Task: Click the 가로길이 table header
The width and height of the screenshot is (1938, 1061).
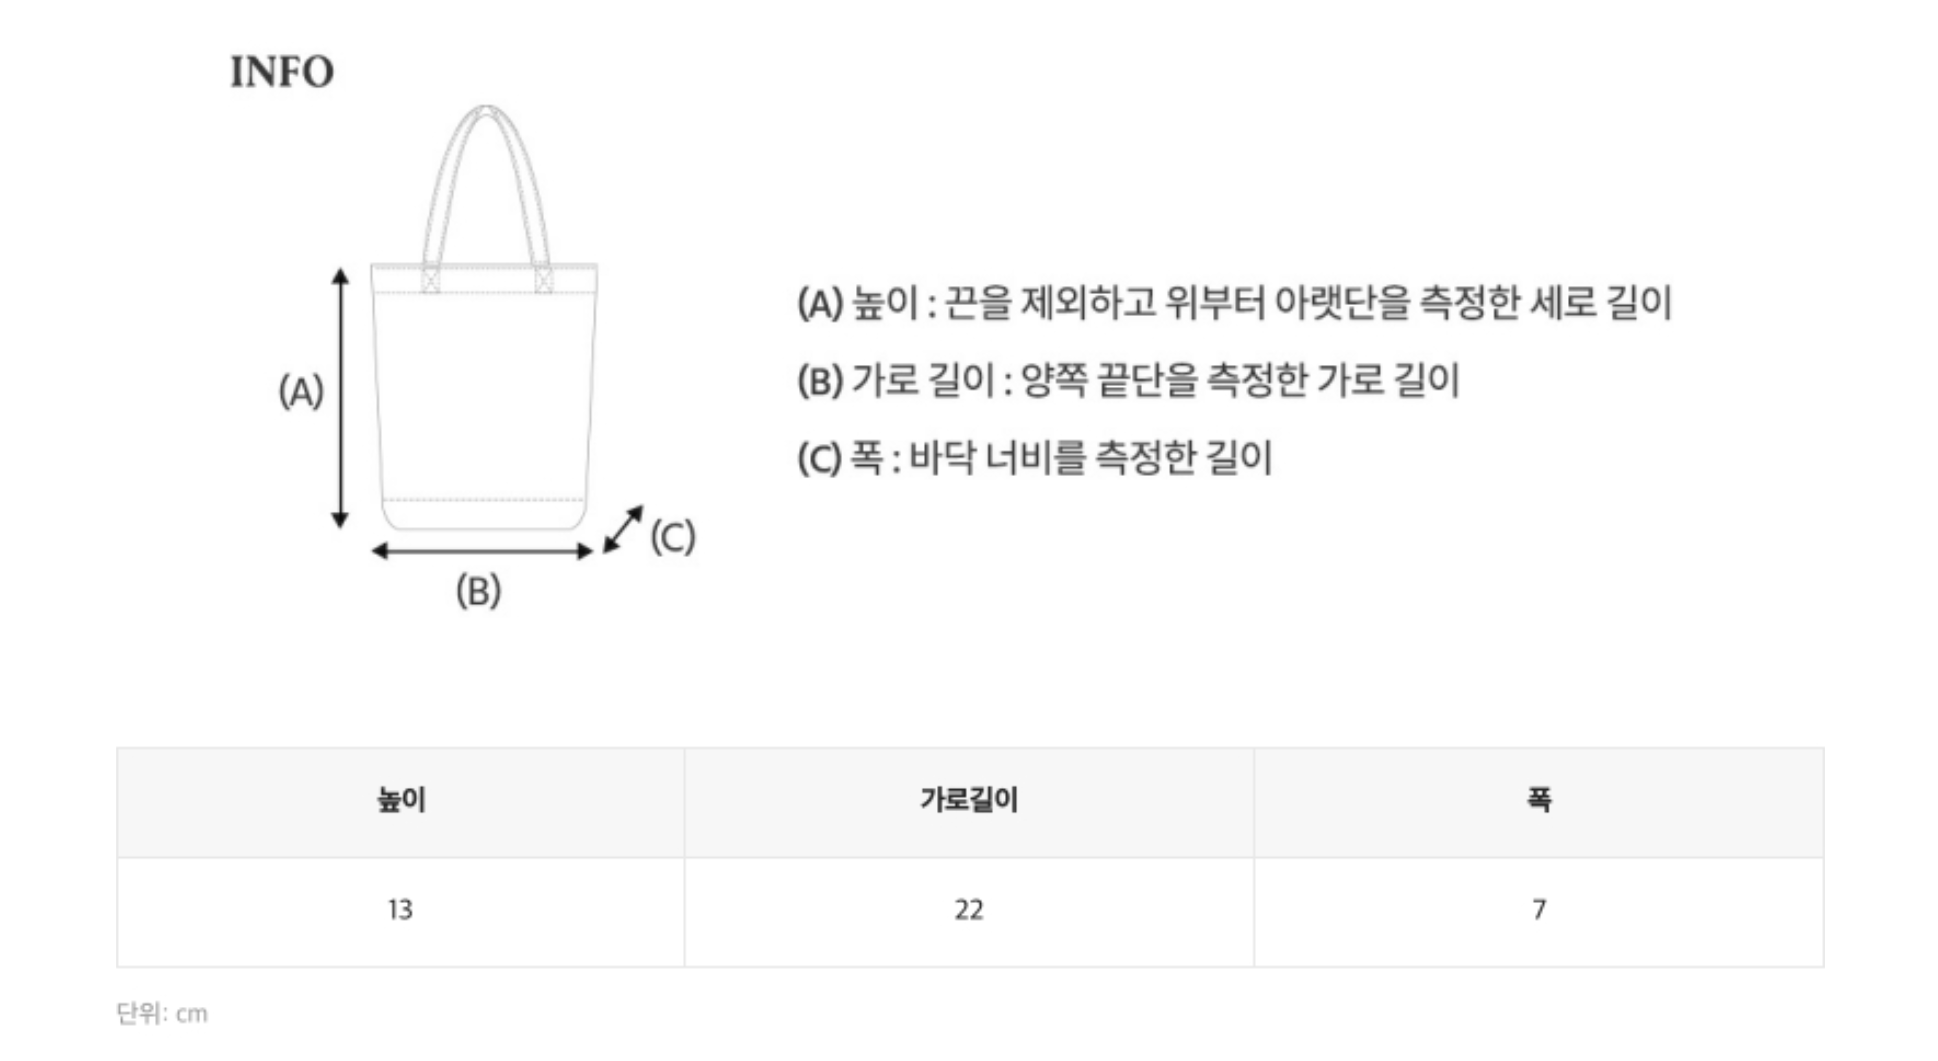Action: coord(969,800)
